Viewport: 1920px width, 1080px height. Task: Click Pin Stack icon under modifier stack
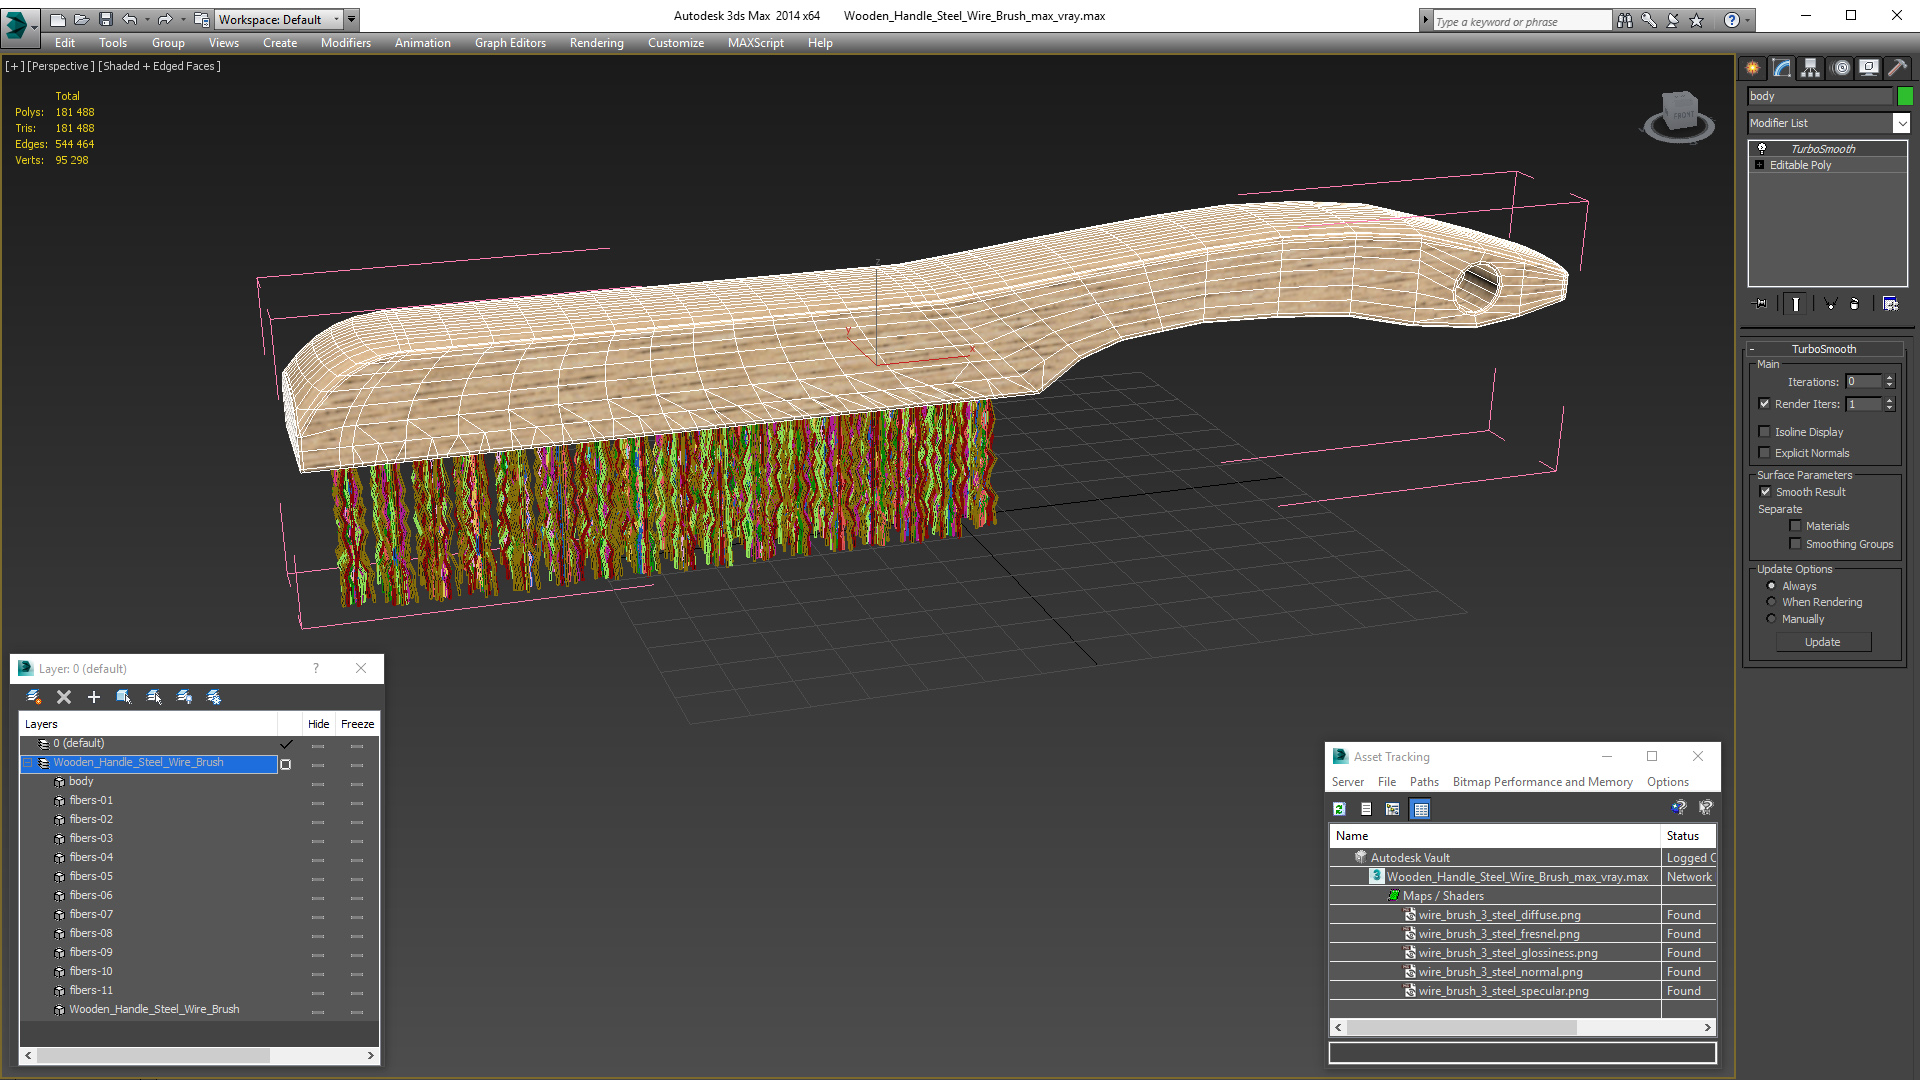point(1761,304)
